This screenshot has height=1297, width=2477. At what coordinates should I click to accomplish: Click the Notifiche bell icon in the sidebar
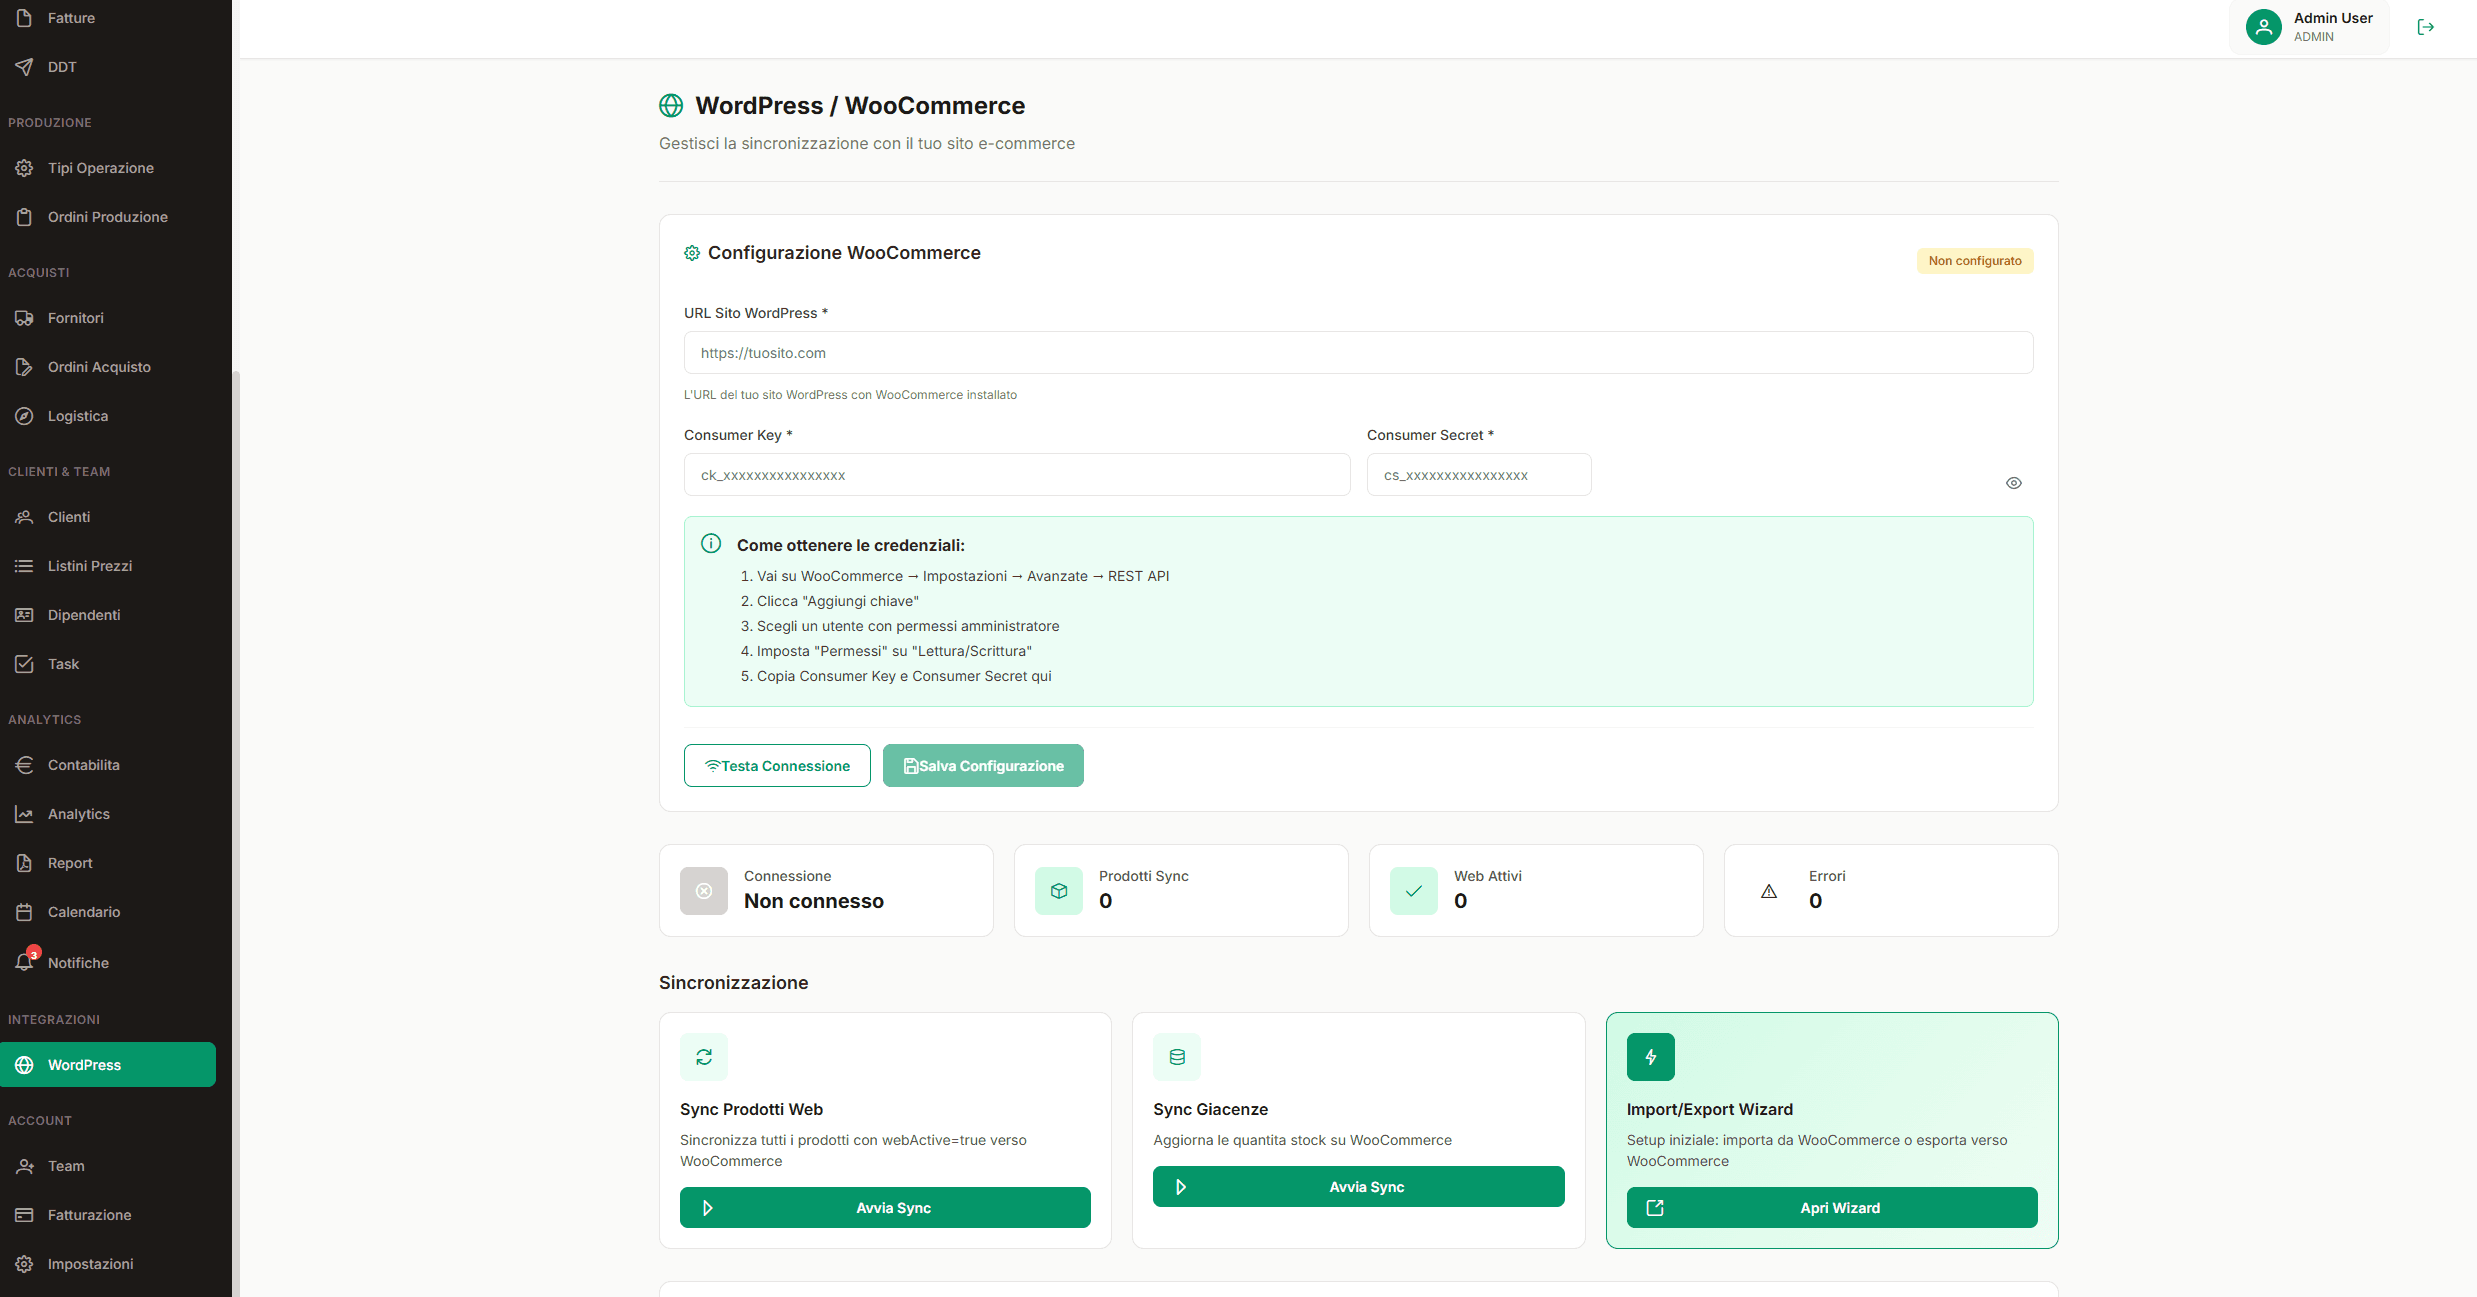25,962
